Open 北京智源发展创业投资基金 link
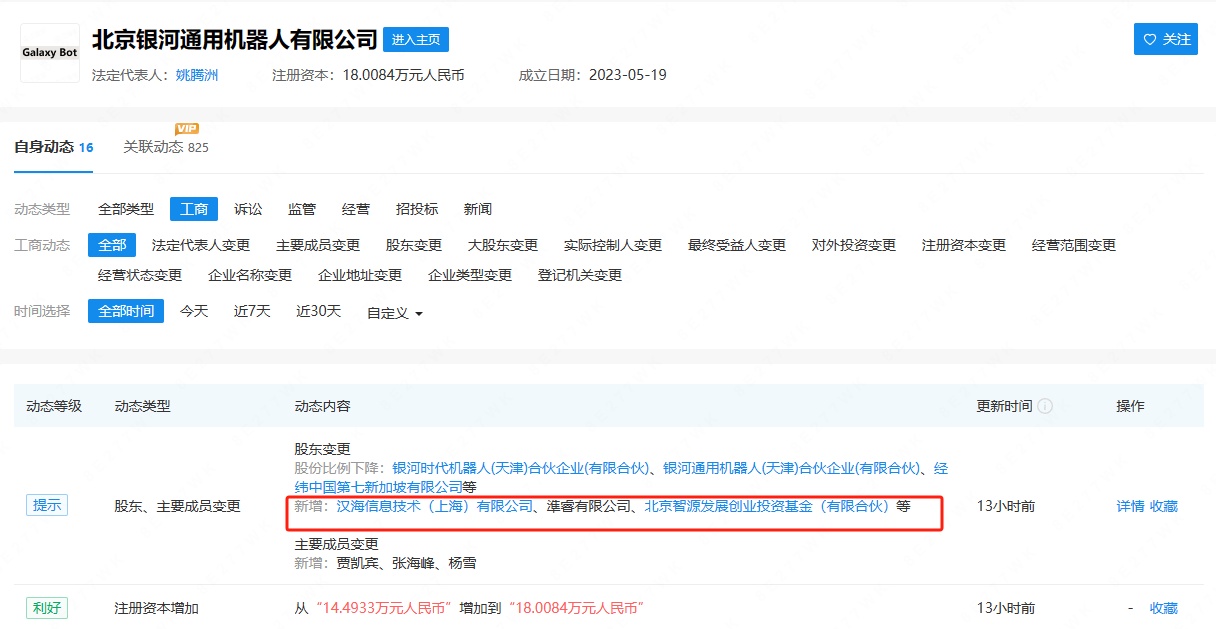Image resolution: width=1216 pixels, height=629 pixels. (768, 506)
